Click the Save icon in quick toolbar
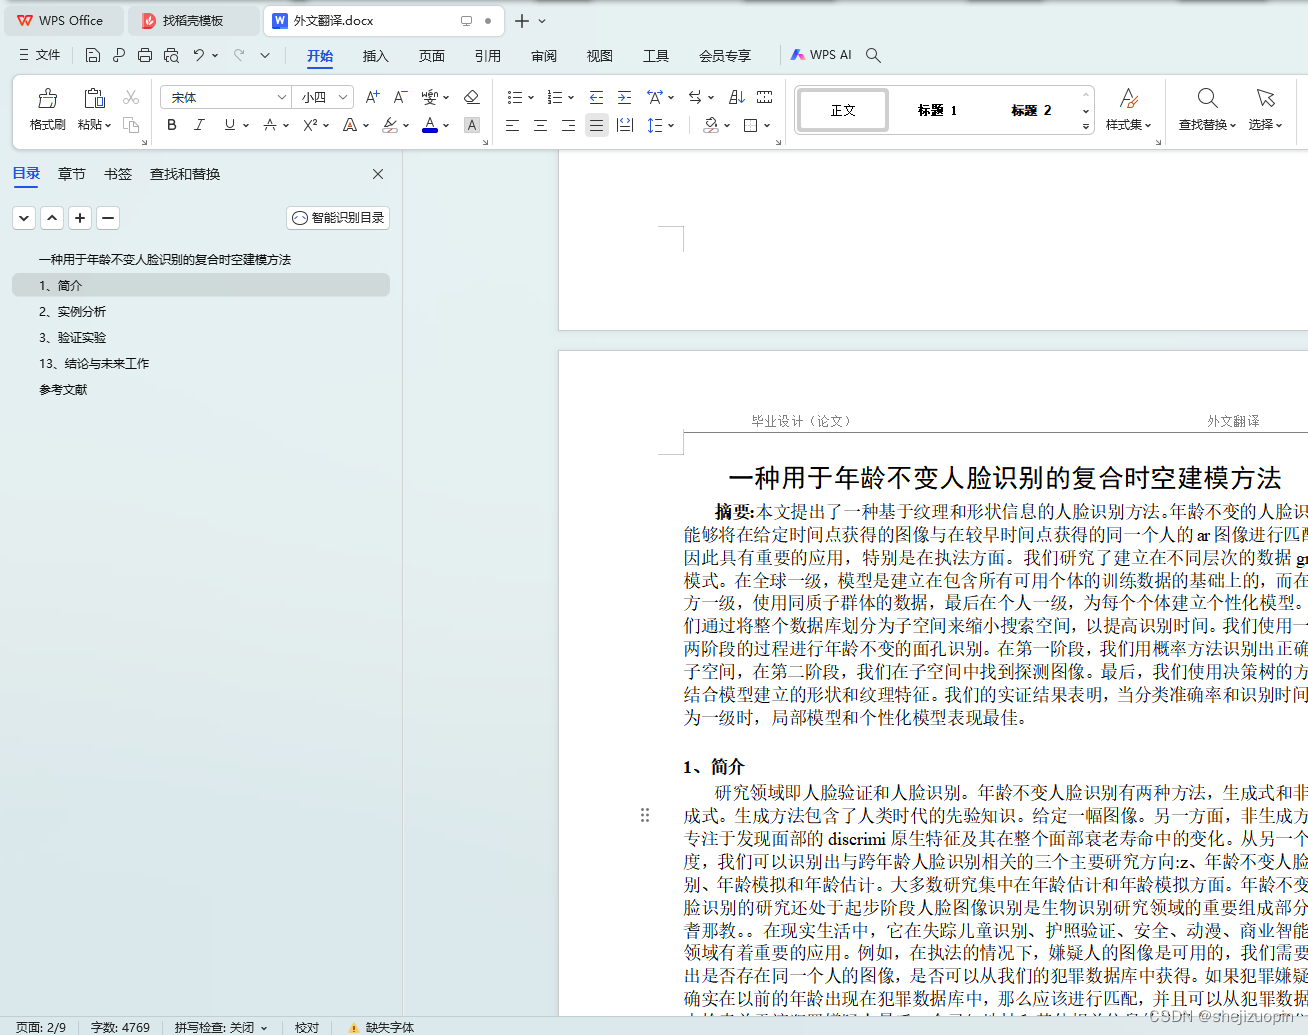Viewport: 1308px width, 1035px height. 93,55
